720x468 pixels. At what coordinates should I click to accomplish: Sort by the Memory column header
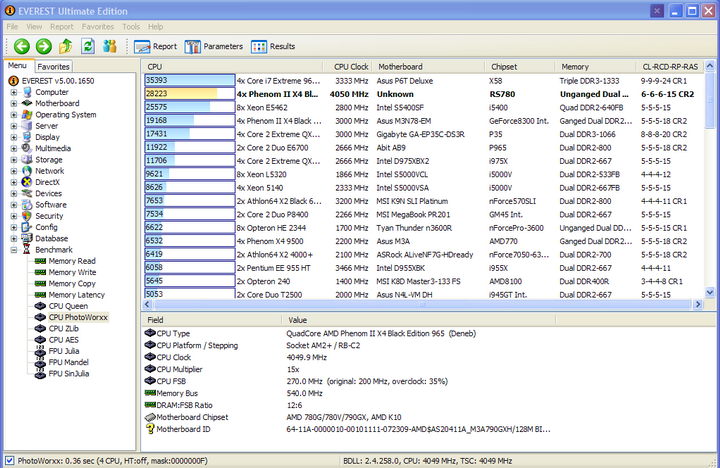click(x=596, y=67)
